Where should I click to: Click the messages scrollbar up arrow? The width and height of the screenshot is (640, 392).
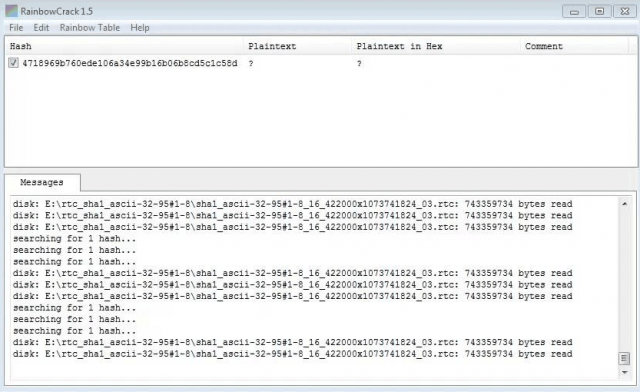tap(624, 203)
